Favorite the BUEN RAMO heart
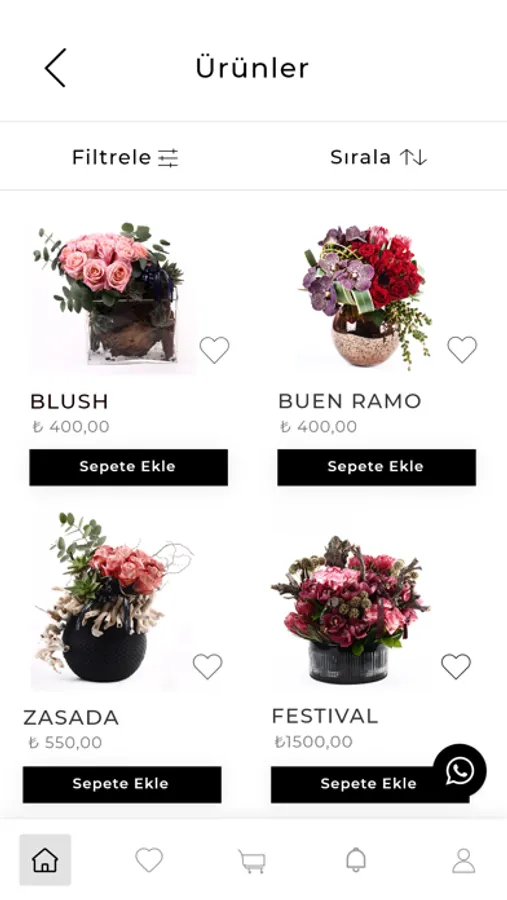 click(x=462, y=349)
